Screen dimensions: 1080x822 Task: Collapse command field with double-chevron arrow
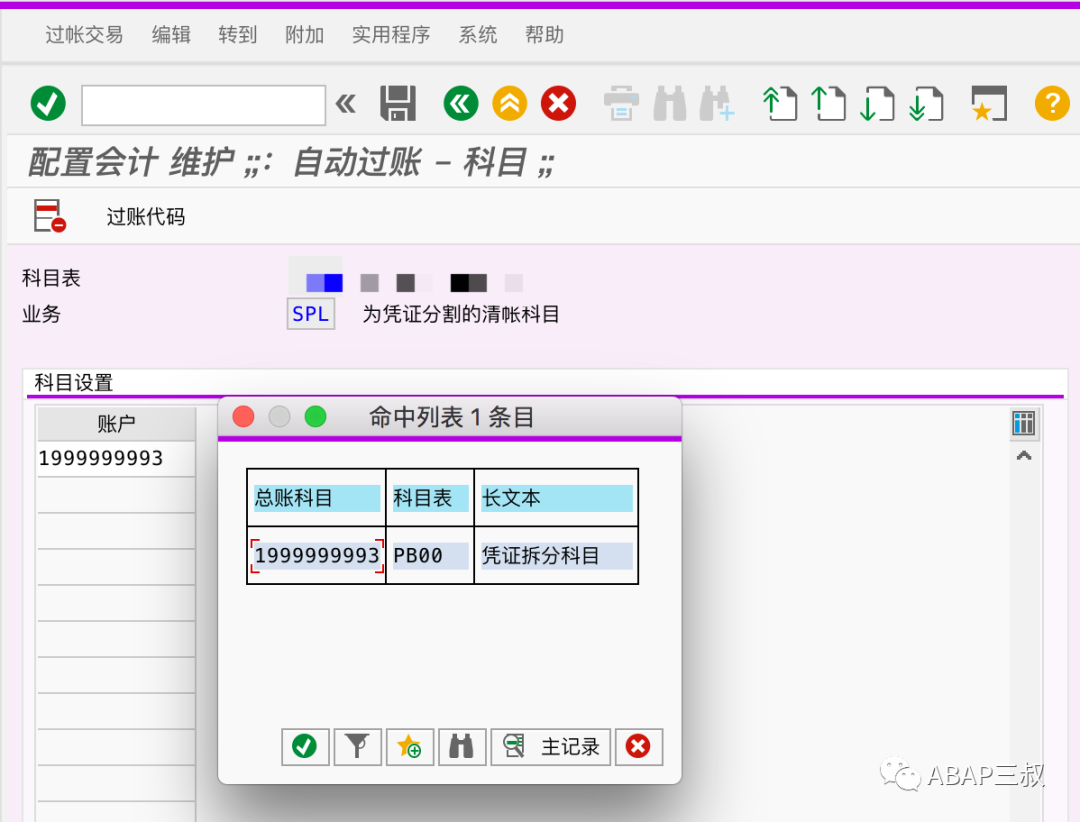(x=346, y=104)
